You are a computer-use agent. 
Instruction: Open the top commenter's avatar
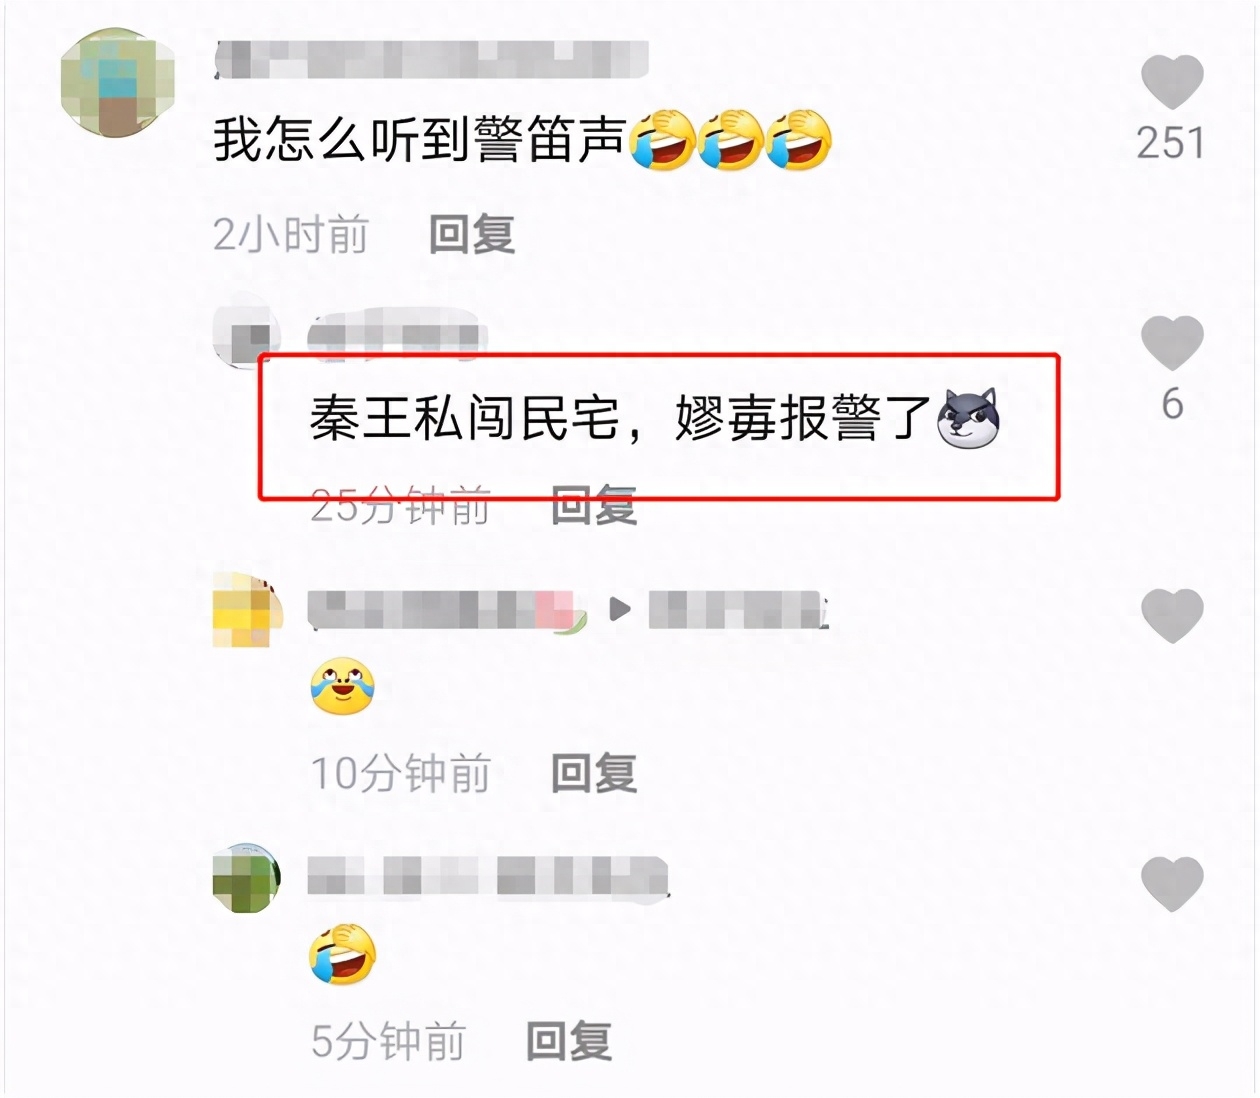tap(118, 82)
